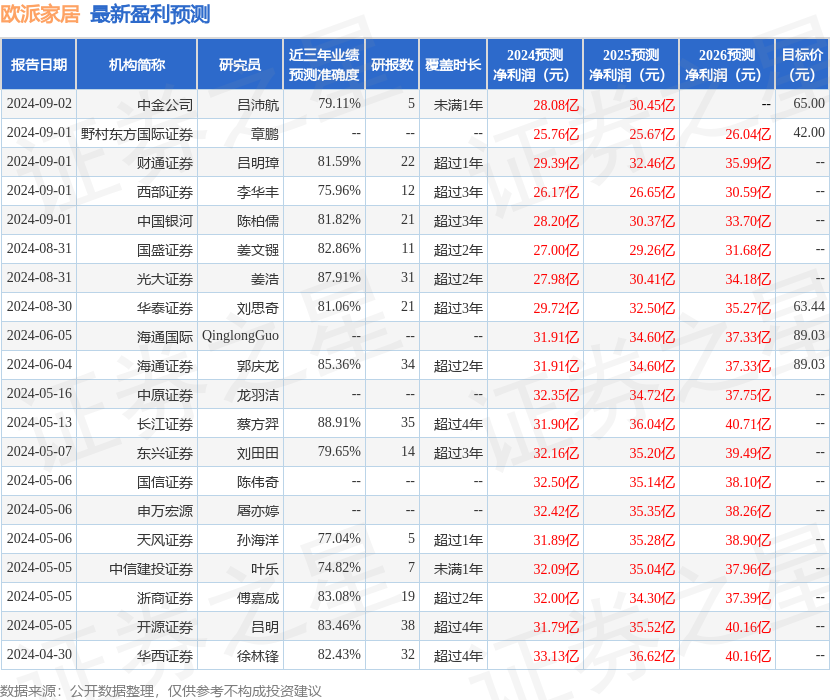Click researcher name 陈柏儒
The width and height of the screenshot is (830, 700).
258,221
